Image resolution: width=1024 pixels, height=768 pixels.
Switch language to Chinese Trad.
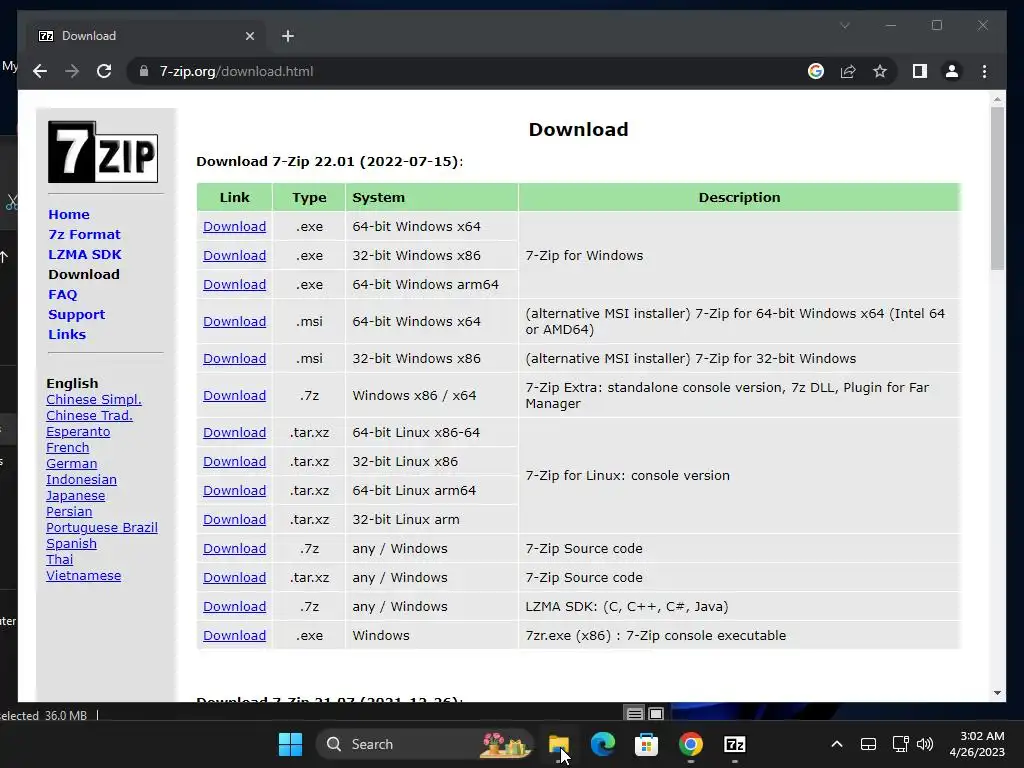click(89, 415)
